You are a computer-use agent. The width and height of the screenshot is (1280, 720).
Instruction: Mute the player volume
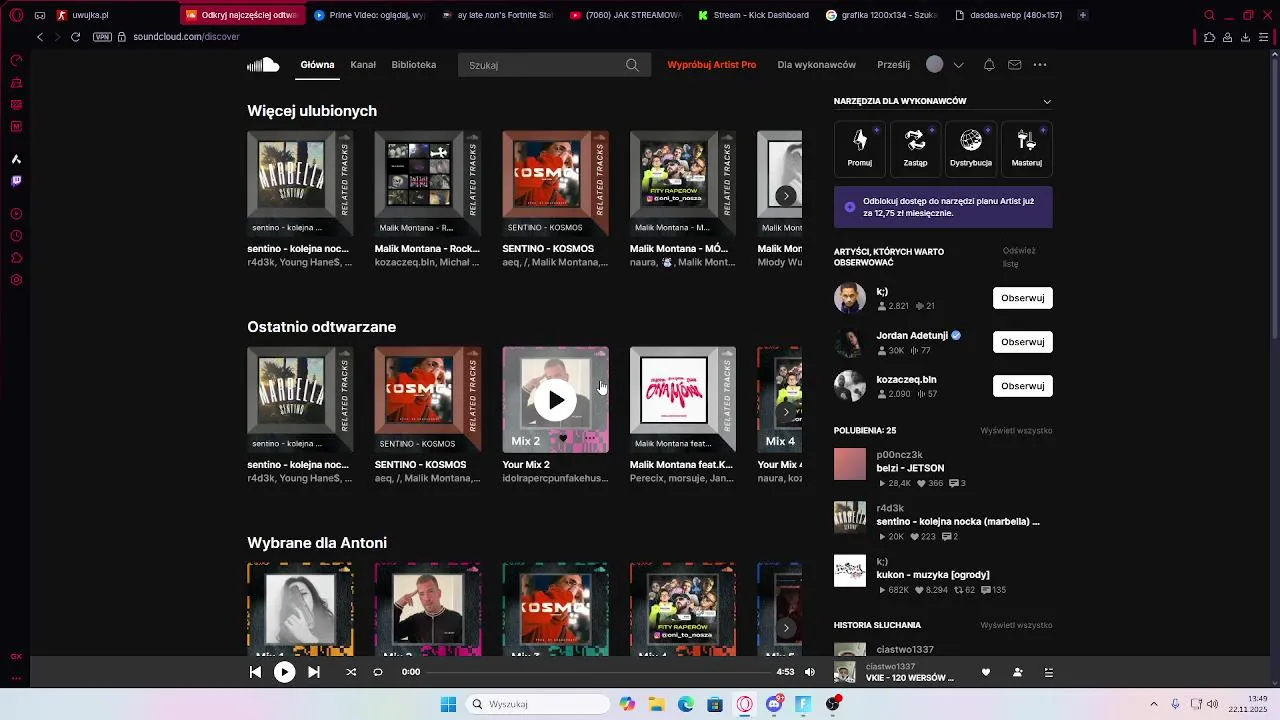point(810,672)
